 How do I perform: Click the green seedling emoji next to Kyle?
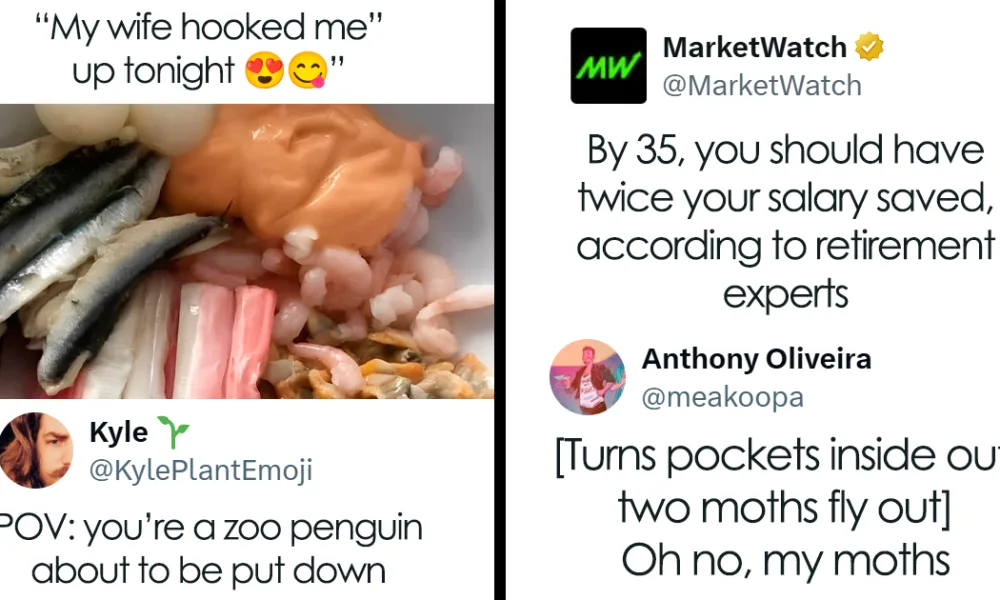point(173,432)
